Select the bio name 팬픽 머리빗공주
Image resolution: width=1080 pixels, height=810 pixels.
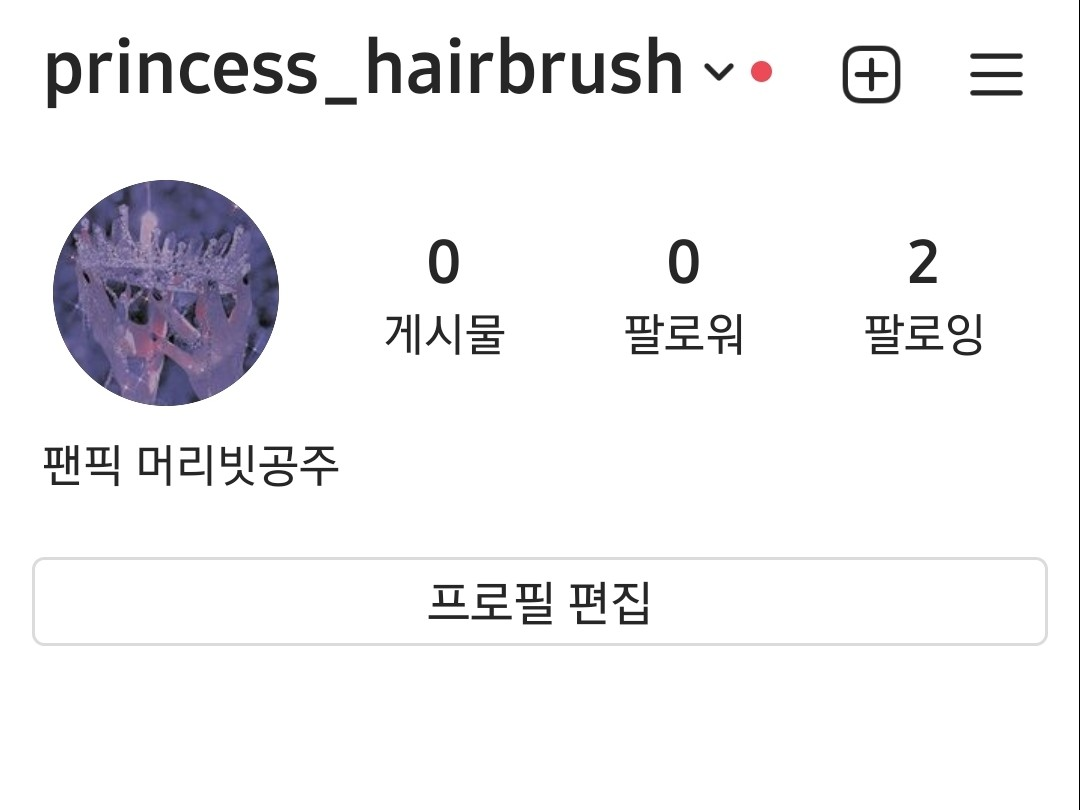[191, 466]
